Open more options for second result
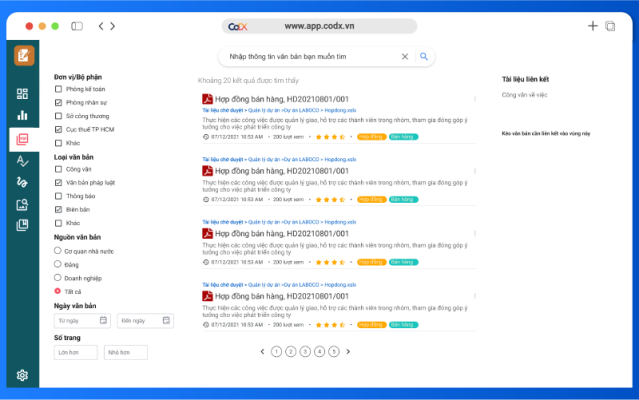The image size is (639, 400). pos(475,171)
